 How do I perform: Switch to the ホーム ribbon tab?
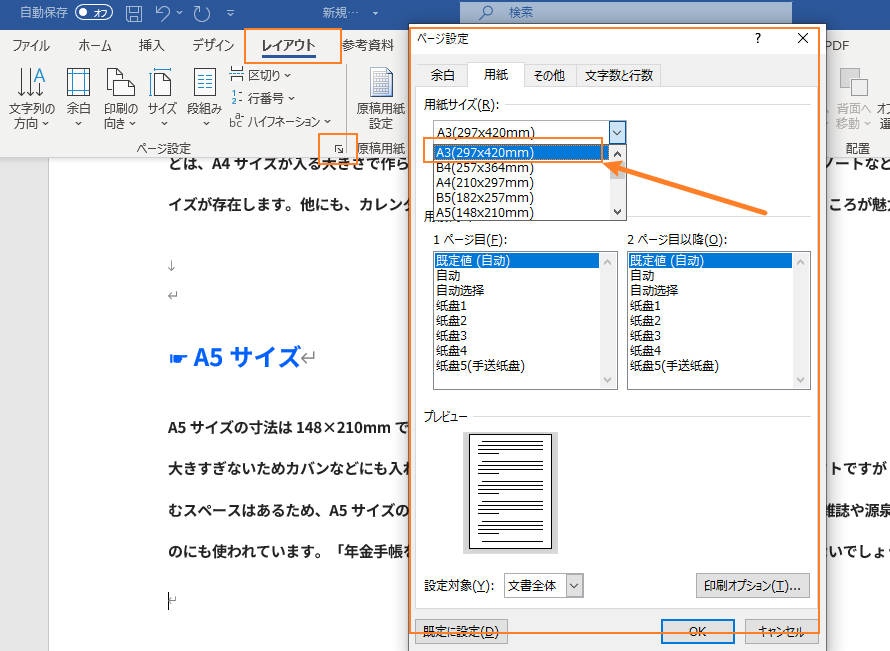94,45
